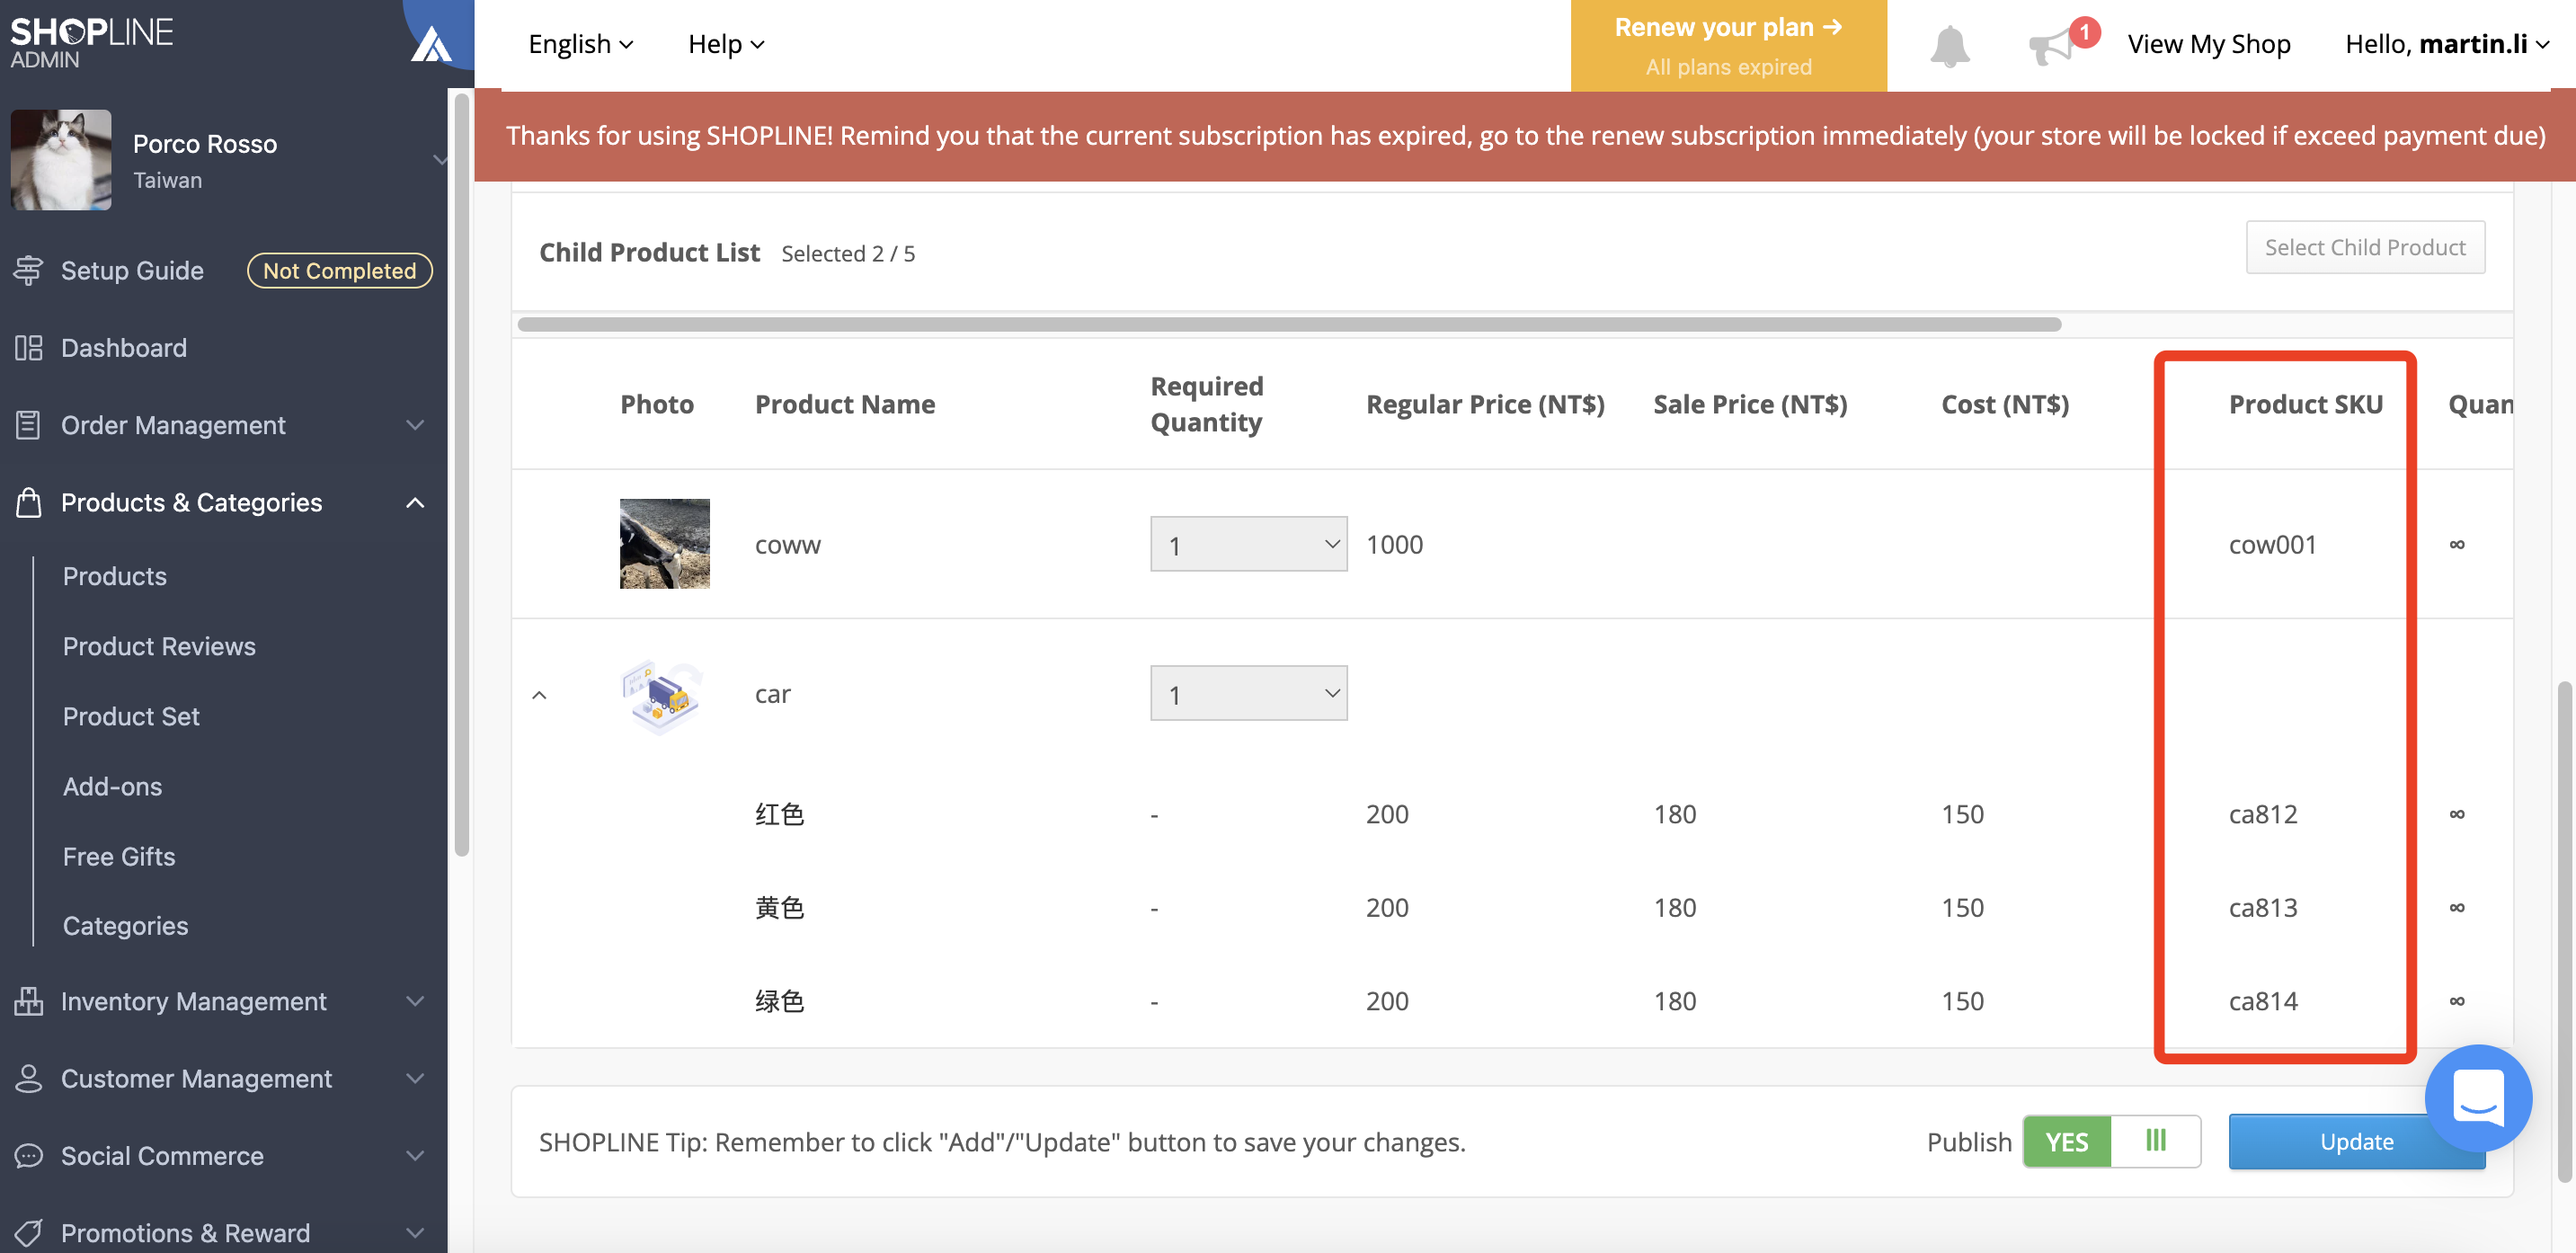
Task: Click the Regular Price (NT$) column header
Action: tap(1485, 404)
